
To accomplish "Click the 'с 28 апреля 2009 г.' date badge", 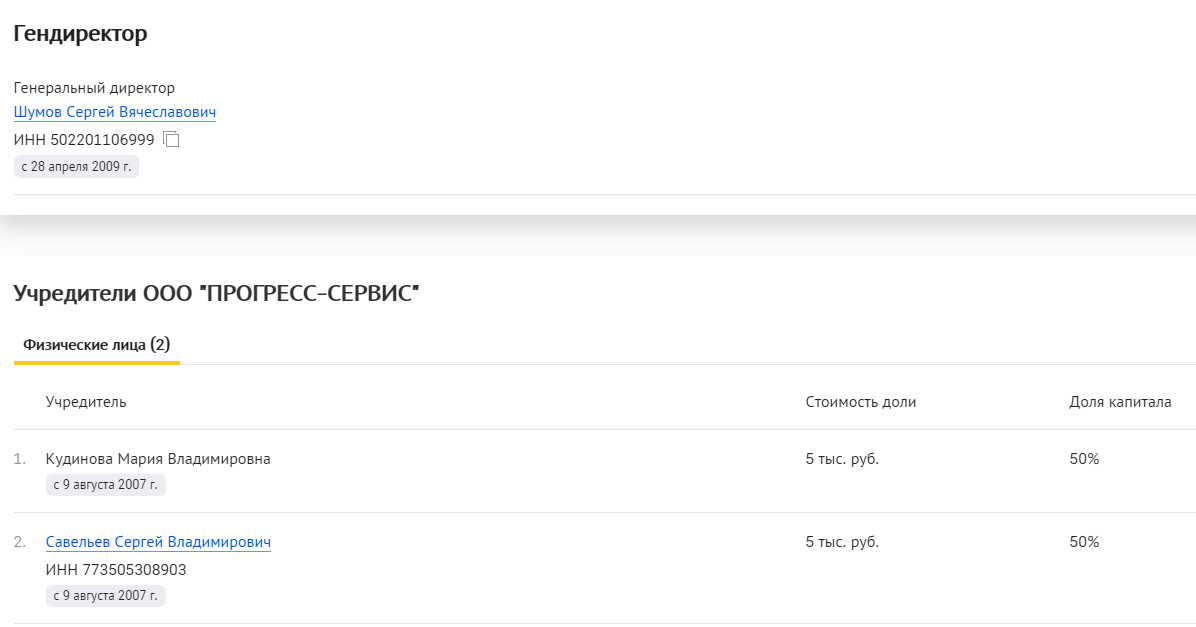I will pyautogui.click(x=76, y=167).
